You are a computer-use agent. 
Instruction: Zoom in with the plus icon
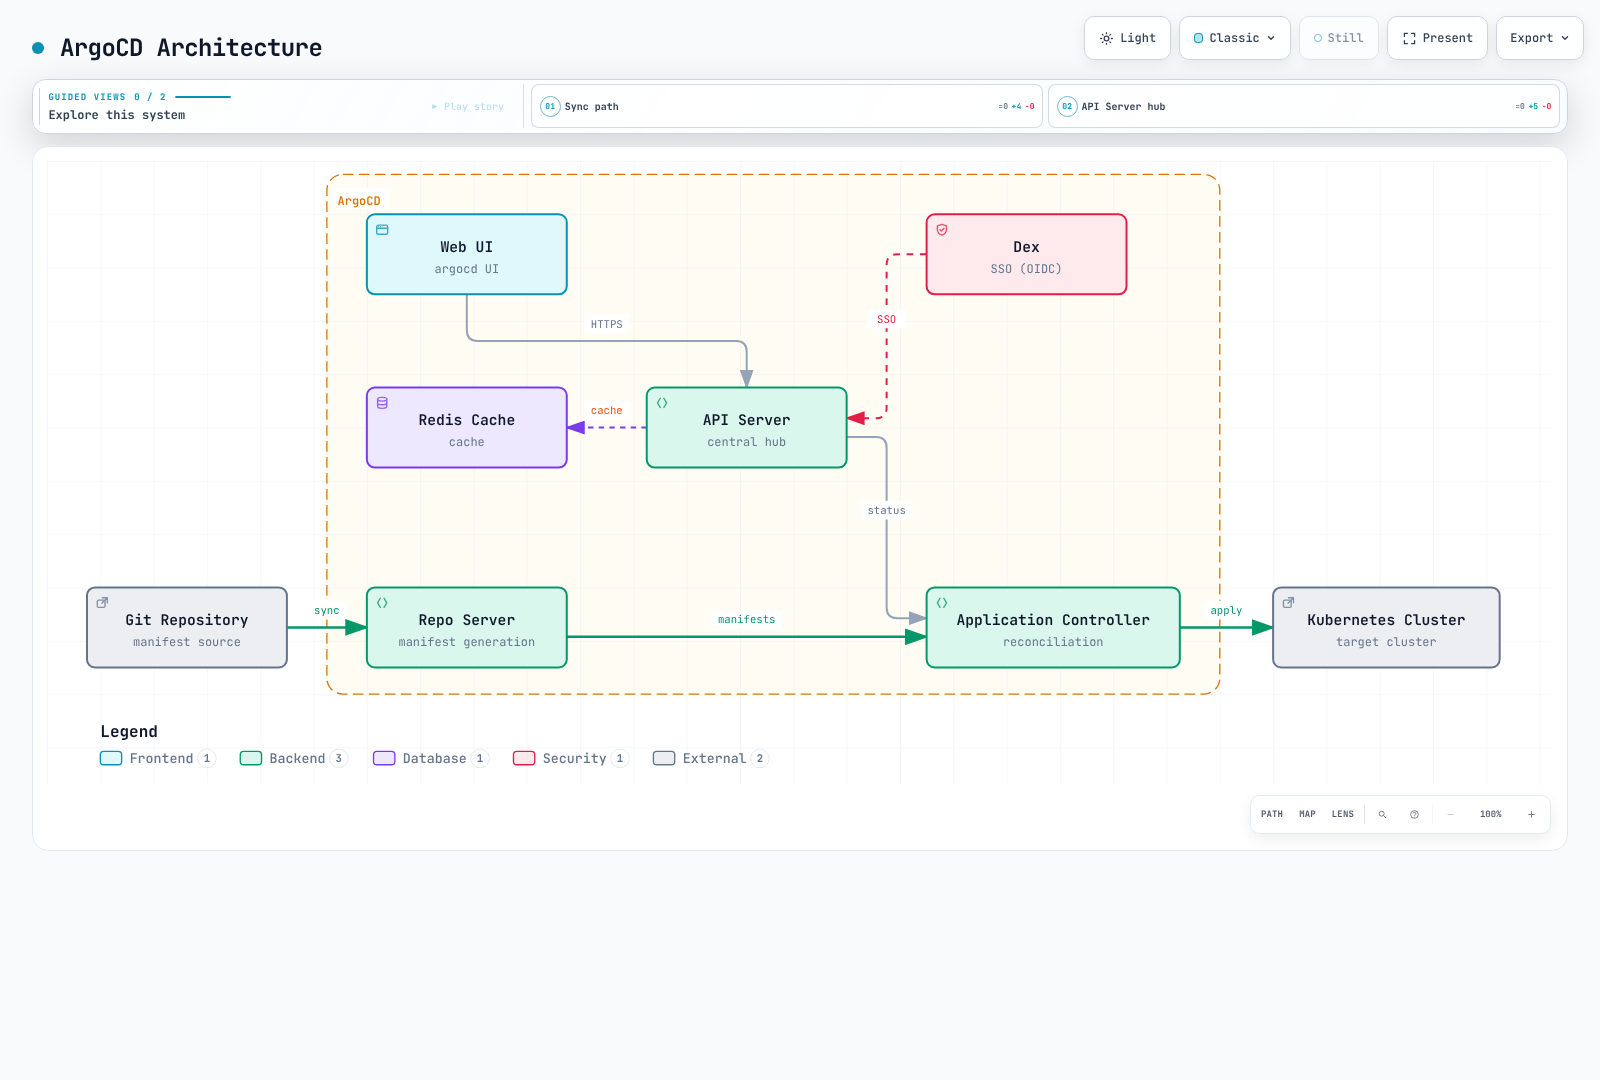coord(1531,814)
